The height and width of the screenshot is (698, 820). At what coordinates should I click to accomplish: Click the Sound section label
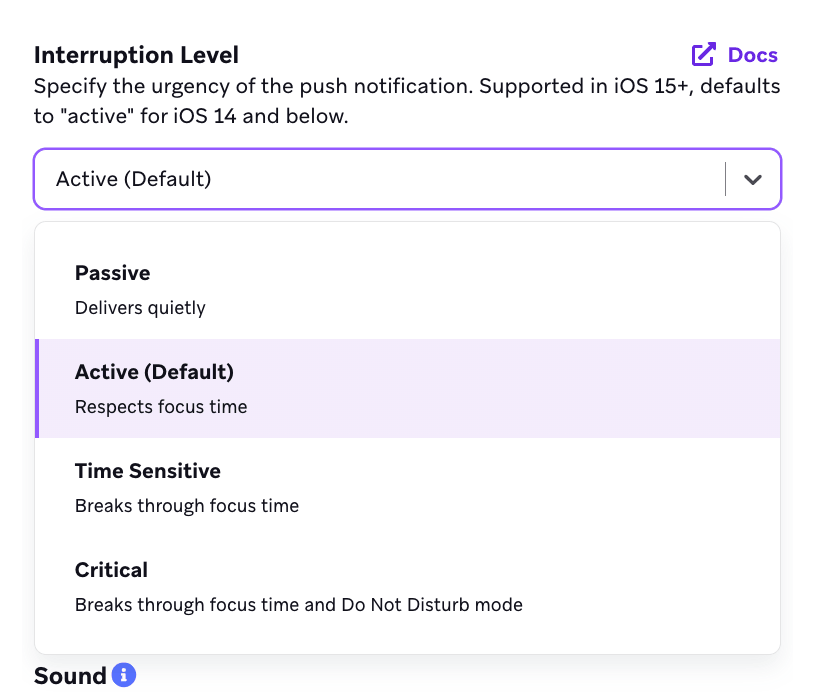[70, 676]
